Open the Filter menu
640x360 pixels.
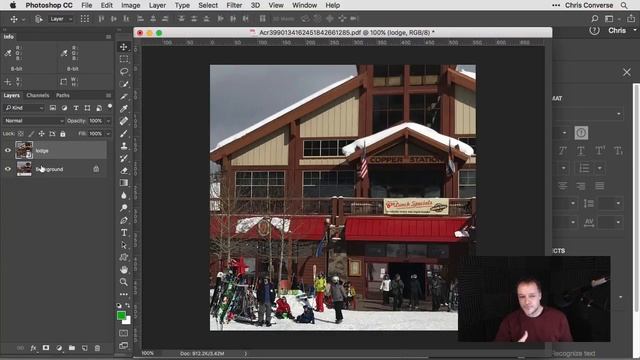(234, 5)
